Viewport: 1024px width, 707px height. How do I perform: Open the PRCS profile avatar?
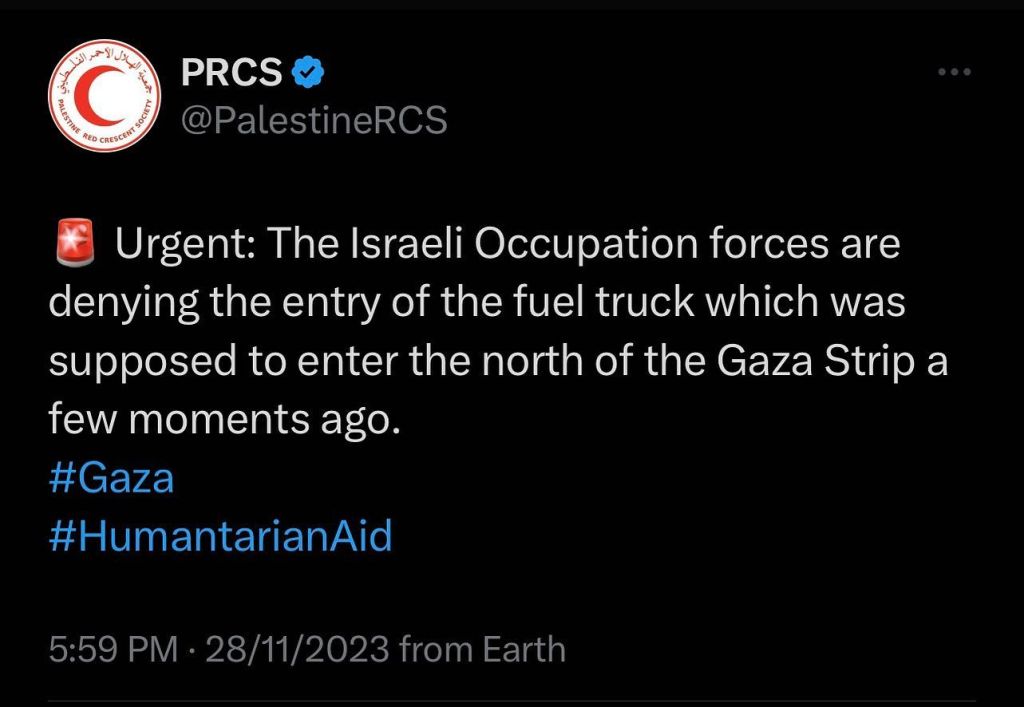104,96
